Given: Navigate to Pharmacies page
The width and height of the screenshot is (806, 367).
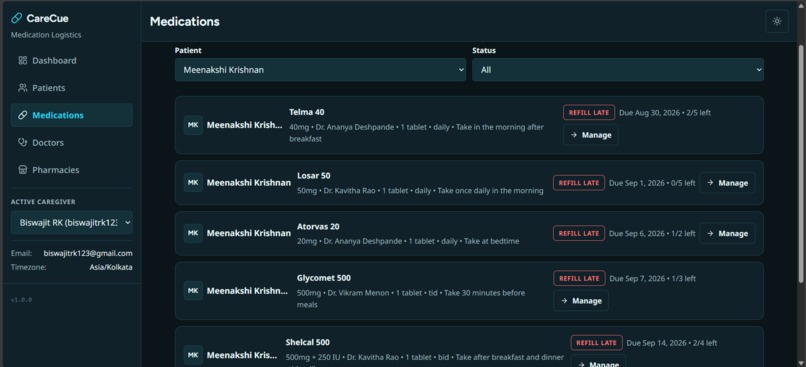Looking at the screenshot, I should coord(71,170).
